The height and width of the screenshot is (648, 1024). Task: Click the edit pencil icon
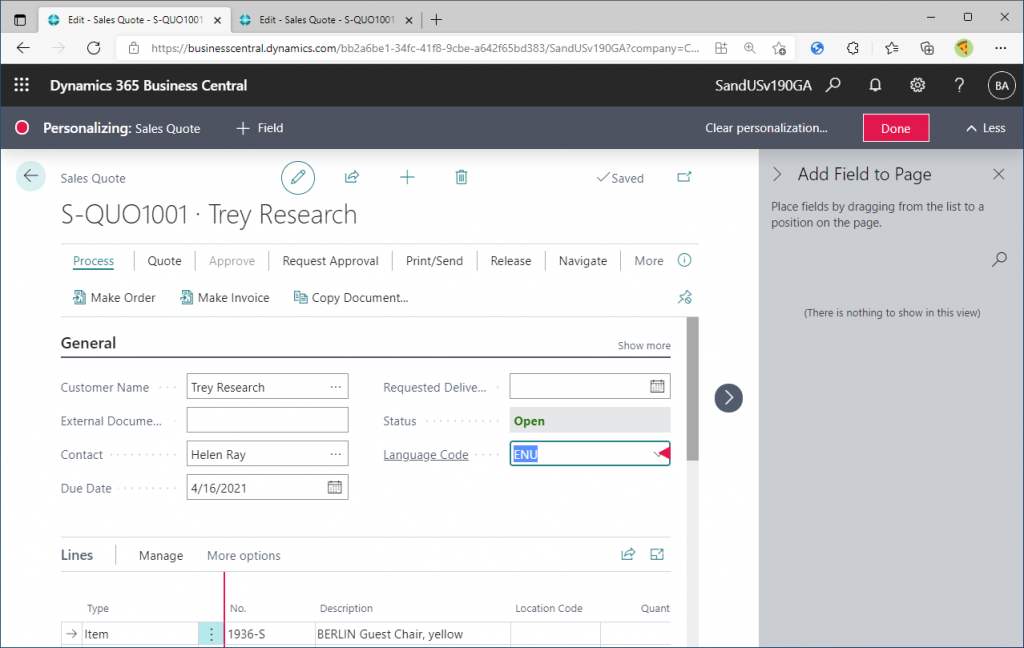(x=298, y=177)
